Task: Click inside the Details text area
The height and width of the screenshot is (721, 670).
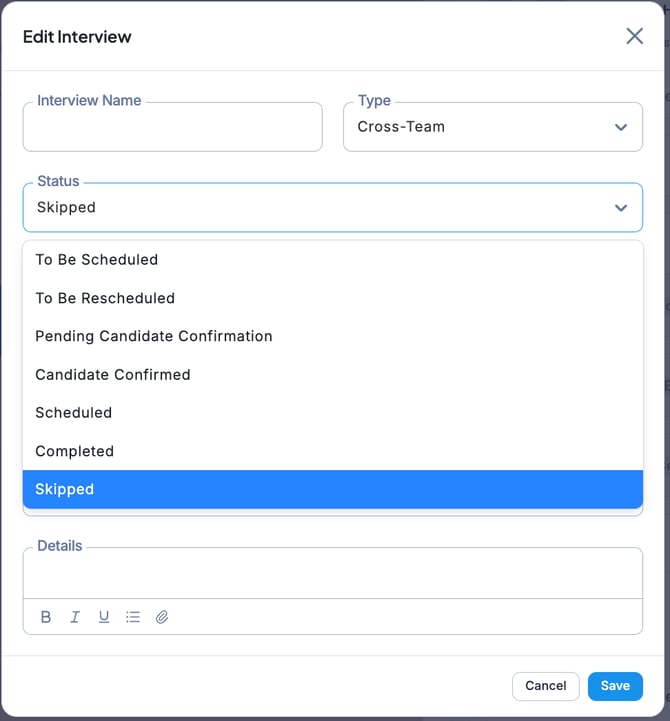Action: (332, 574)
